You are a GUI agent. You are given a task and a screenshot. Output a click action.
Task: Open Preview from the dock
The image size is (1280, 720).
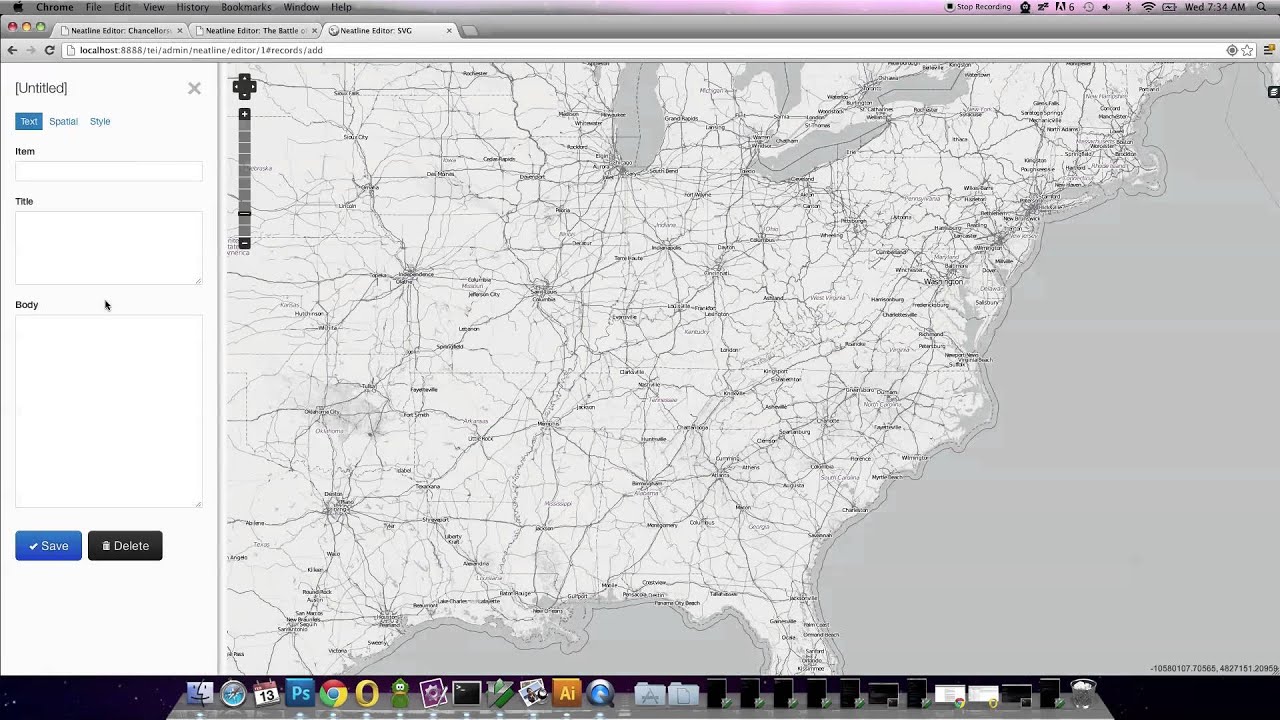click(533, 693)
